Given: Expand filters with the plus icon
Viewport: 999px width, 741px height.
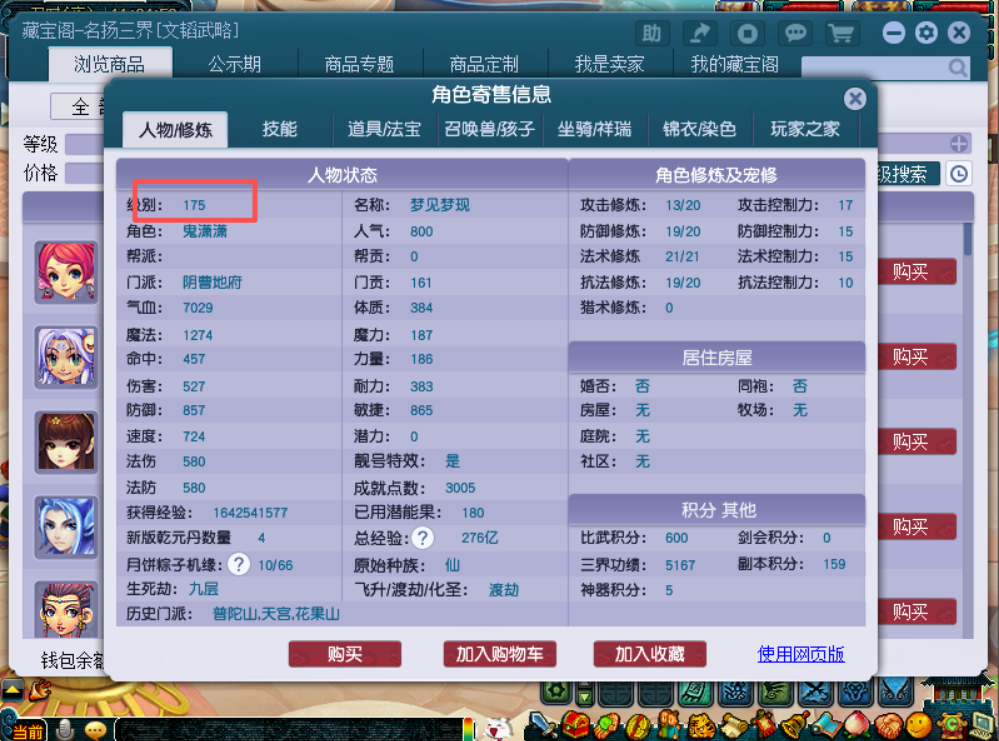Looking at the screenshot, I should [x=959, y=144].
